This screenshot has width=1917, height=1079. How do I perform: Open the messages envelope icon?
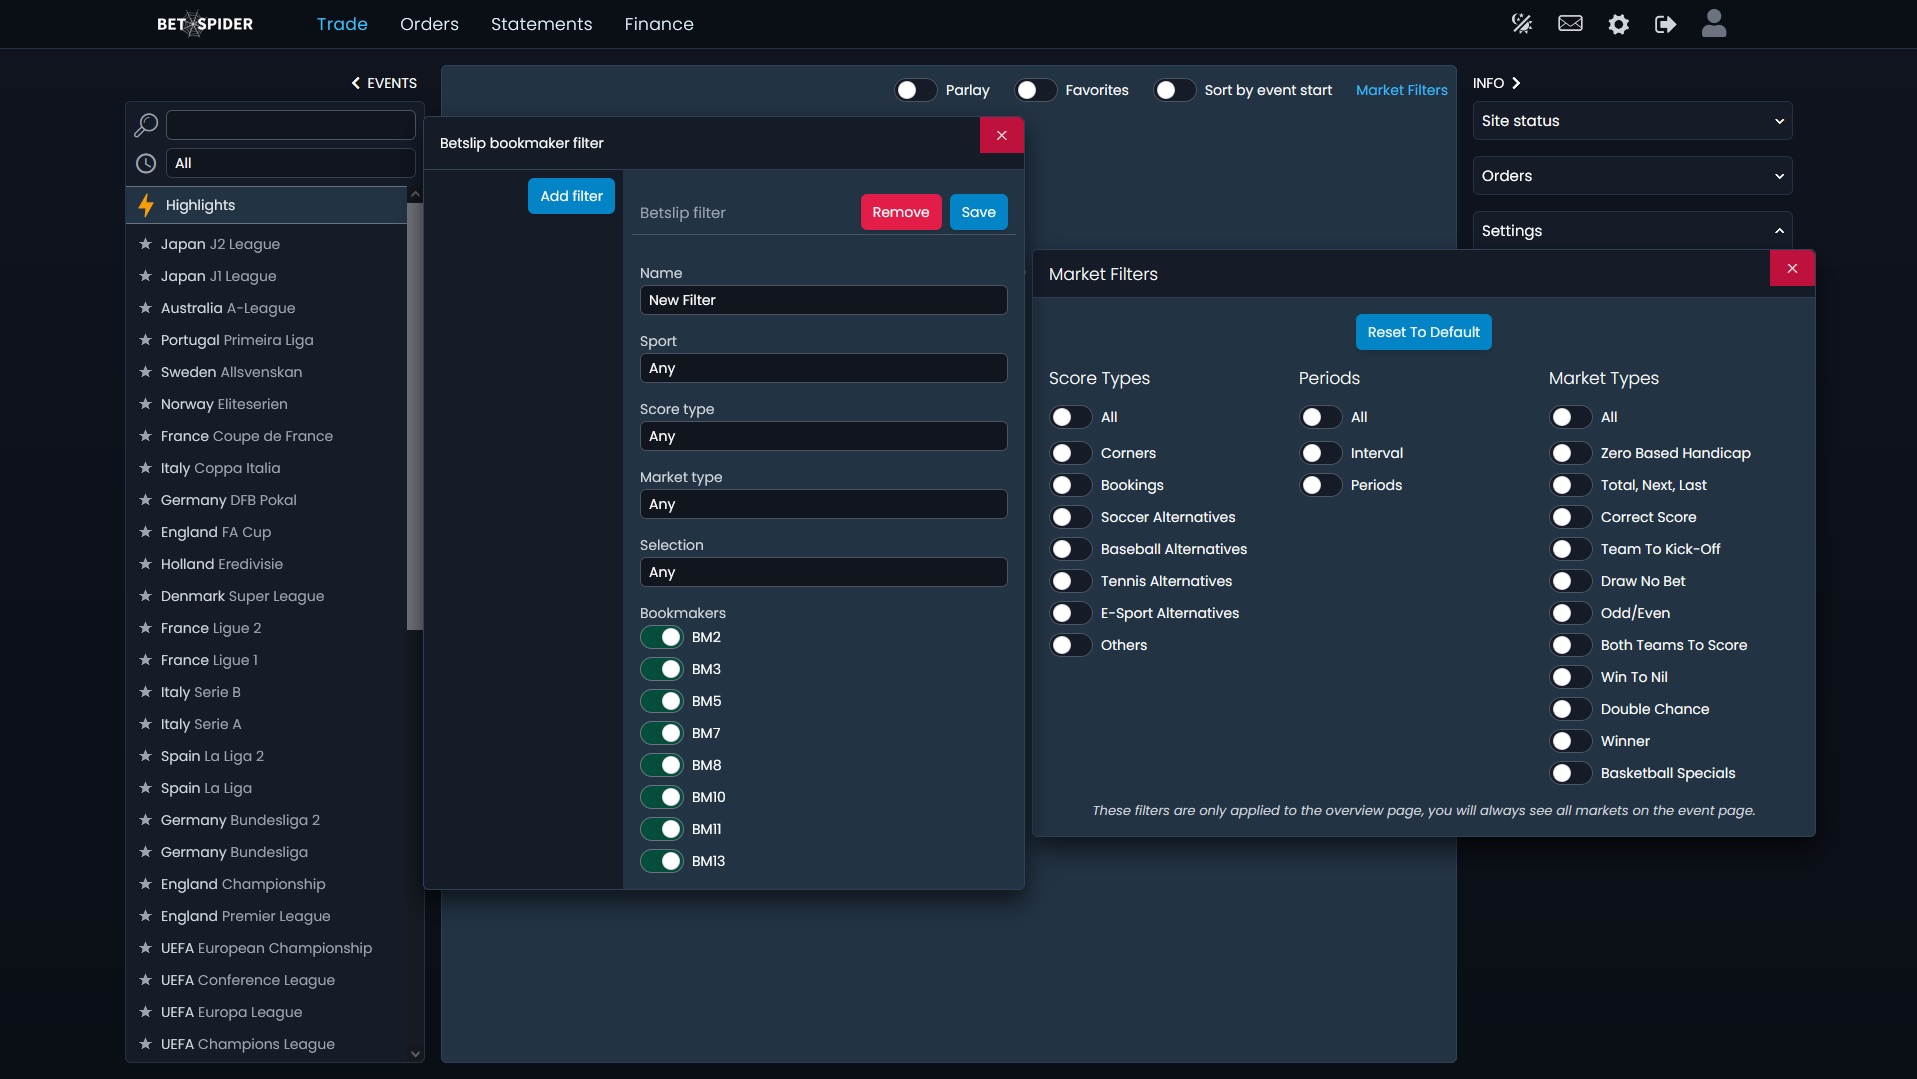coord(1570,24)
